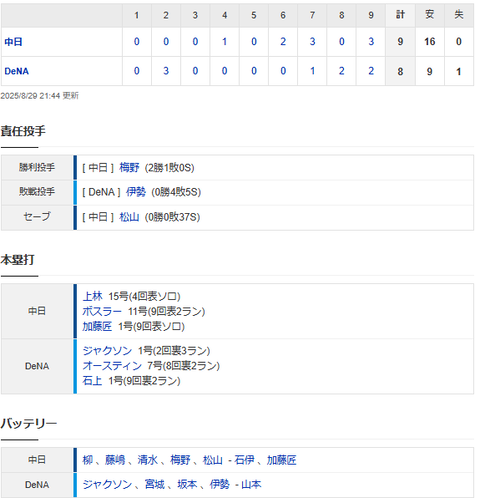This screenshot has height=498, width=480.
Task: Click DeNA total runs value 8
Action: click(400, 71)
